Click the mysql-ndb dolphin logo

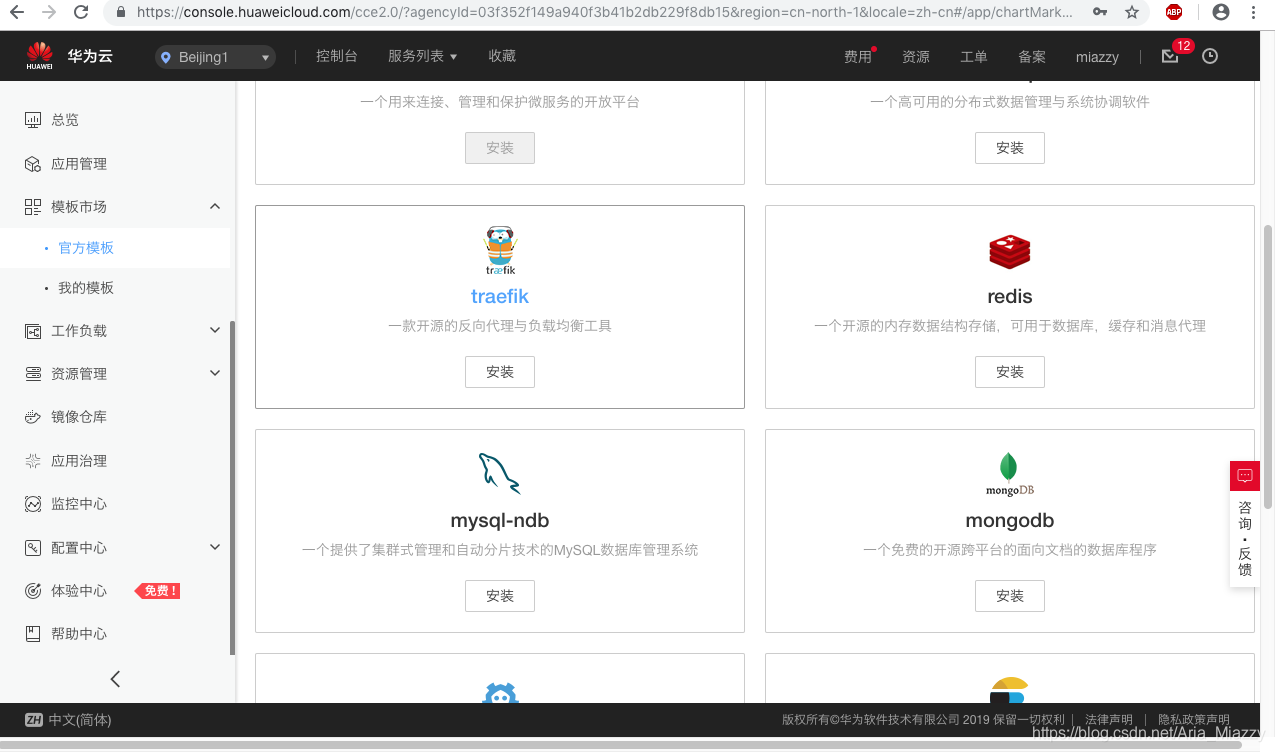pos(500,474)
